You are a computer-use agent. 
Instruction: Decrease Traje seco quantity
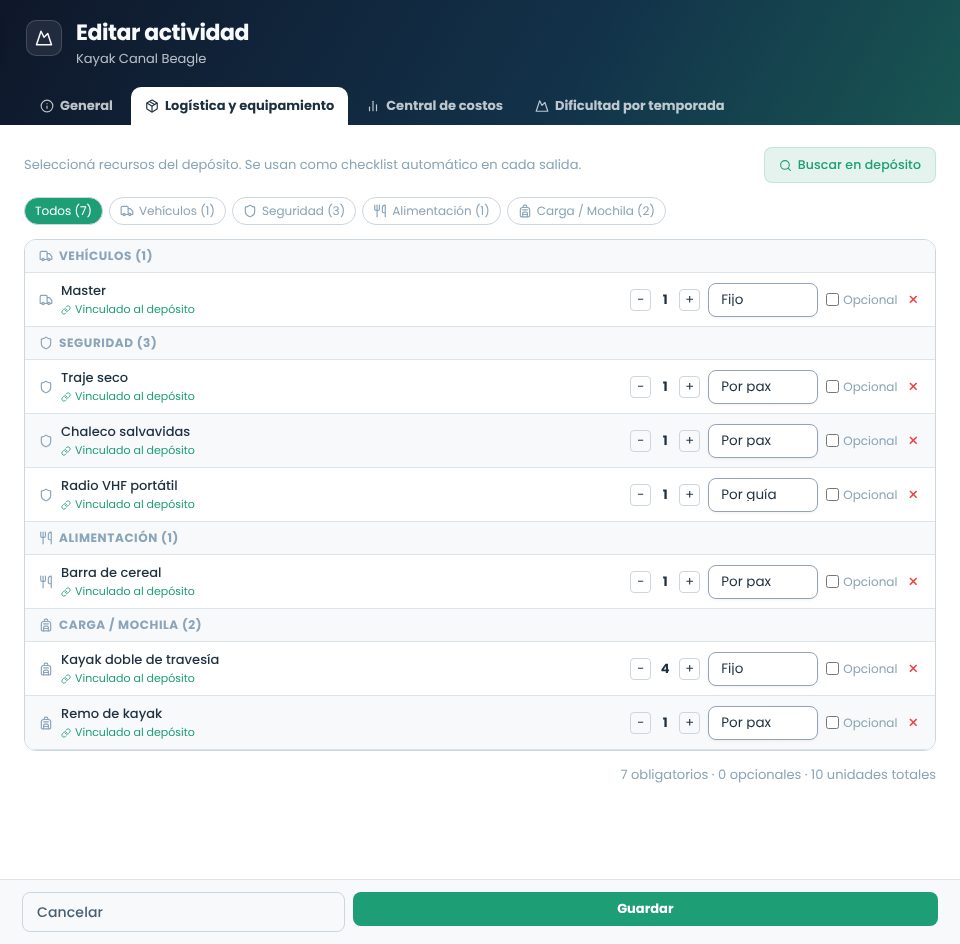[x=640, y=386]
